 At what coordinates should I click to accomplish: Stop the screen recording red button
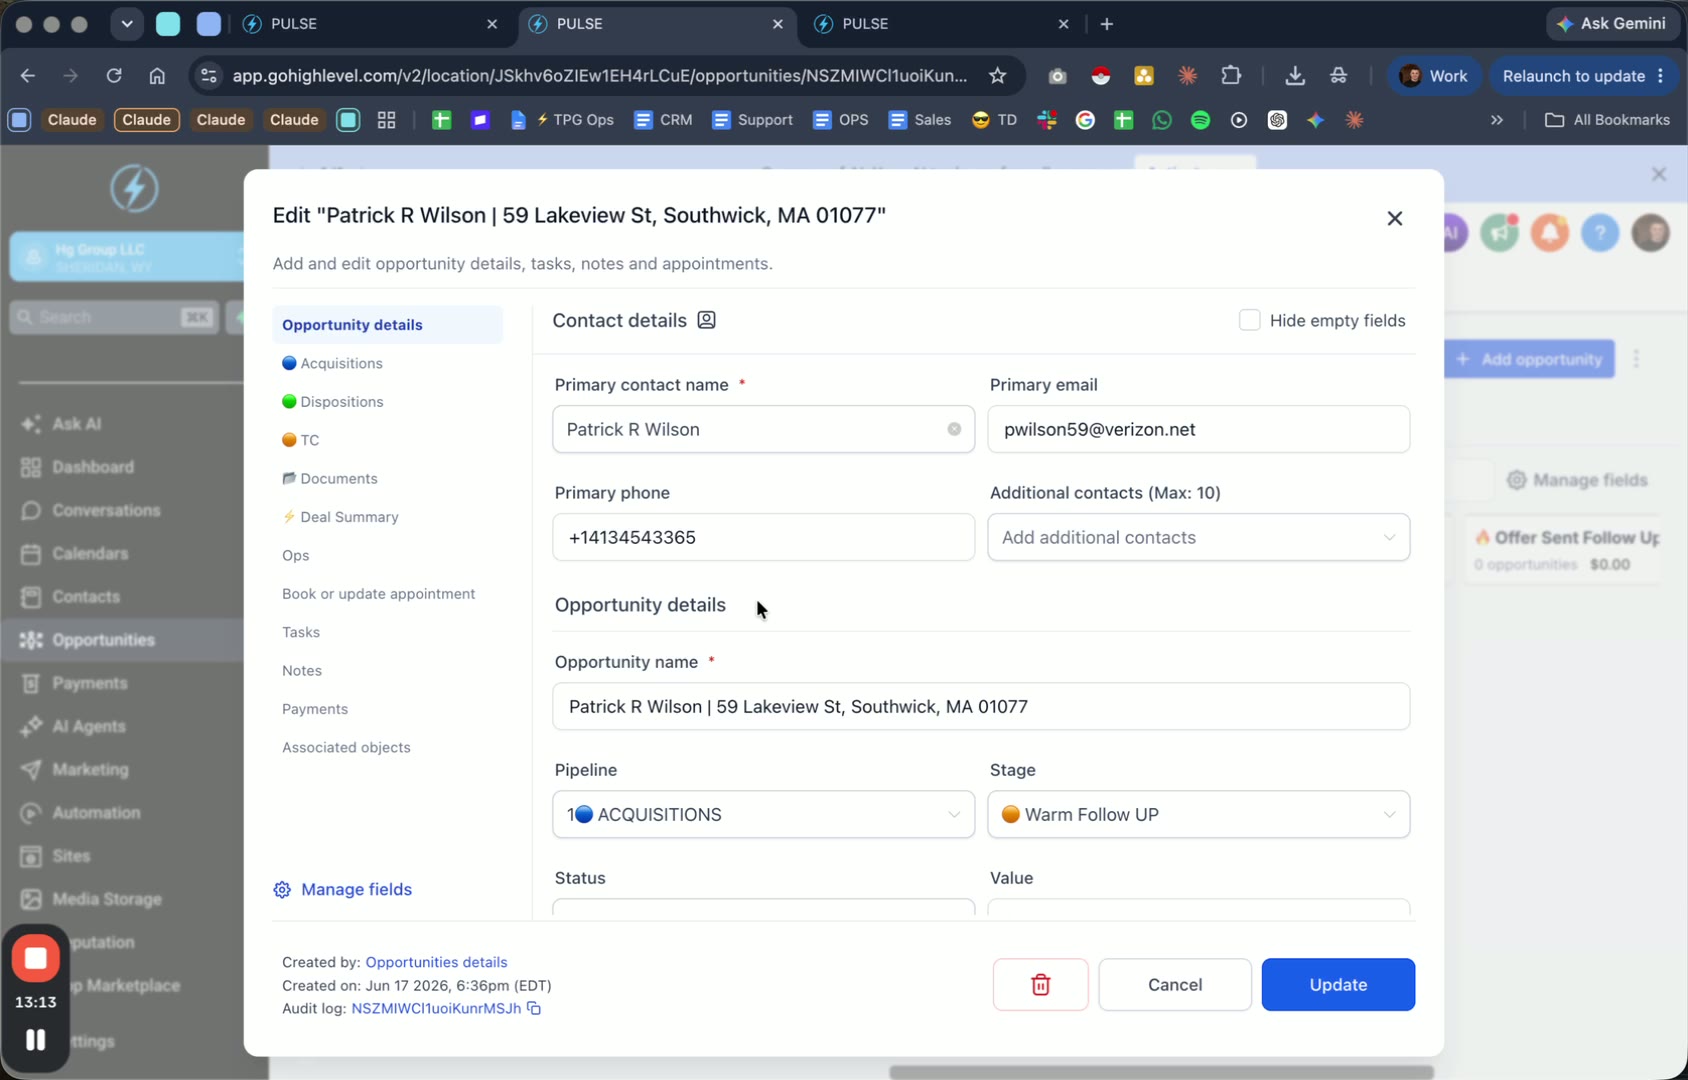point(36,958)
